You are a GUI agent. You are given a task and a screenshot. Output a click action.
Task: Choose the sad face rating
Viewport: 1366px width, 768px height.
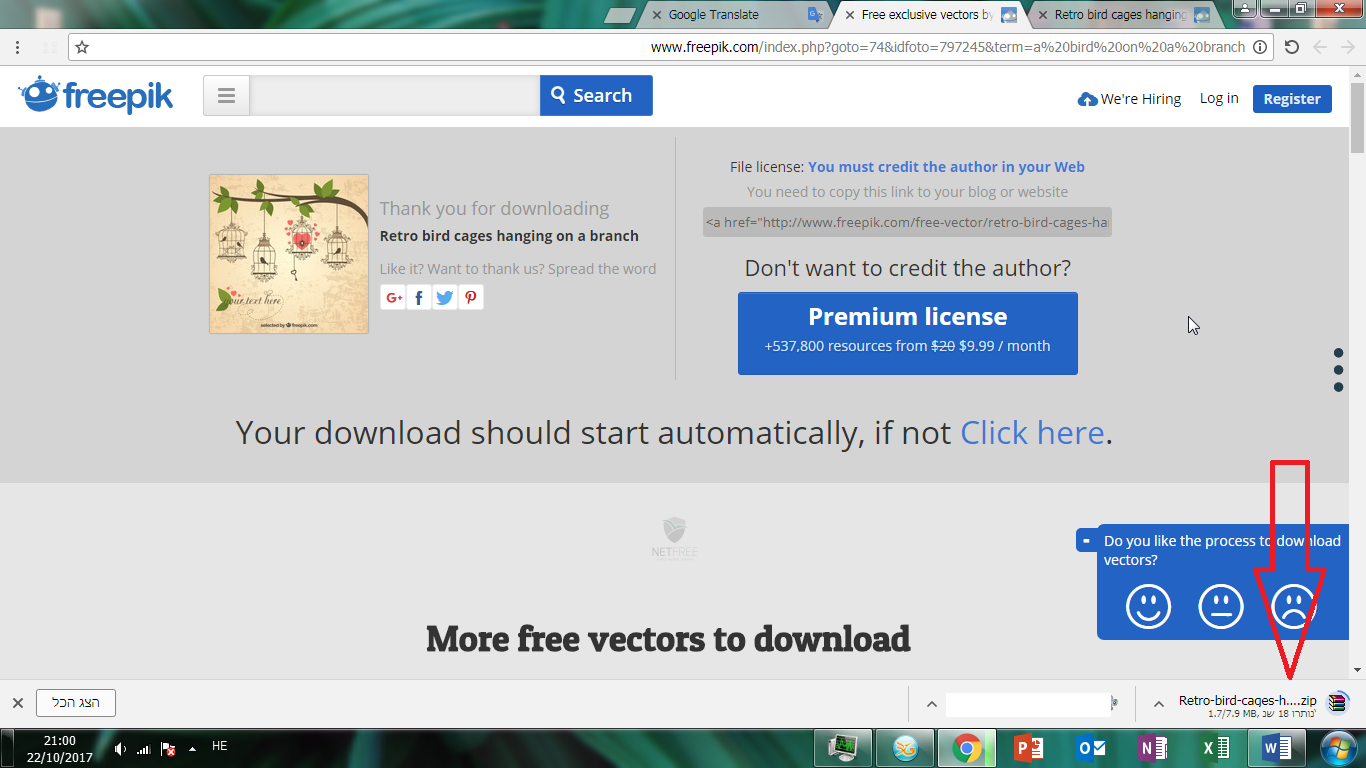[x=1293, y=606]
